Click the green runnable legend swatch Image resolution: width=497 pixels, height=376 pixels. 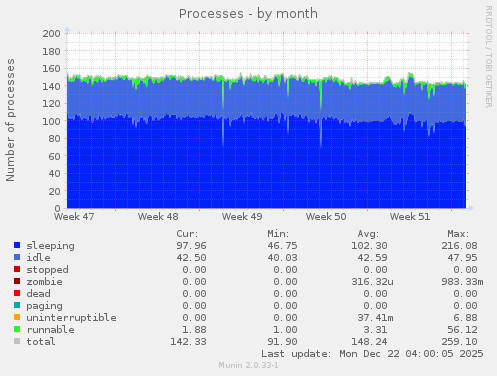tap(17, 329)
